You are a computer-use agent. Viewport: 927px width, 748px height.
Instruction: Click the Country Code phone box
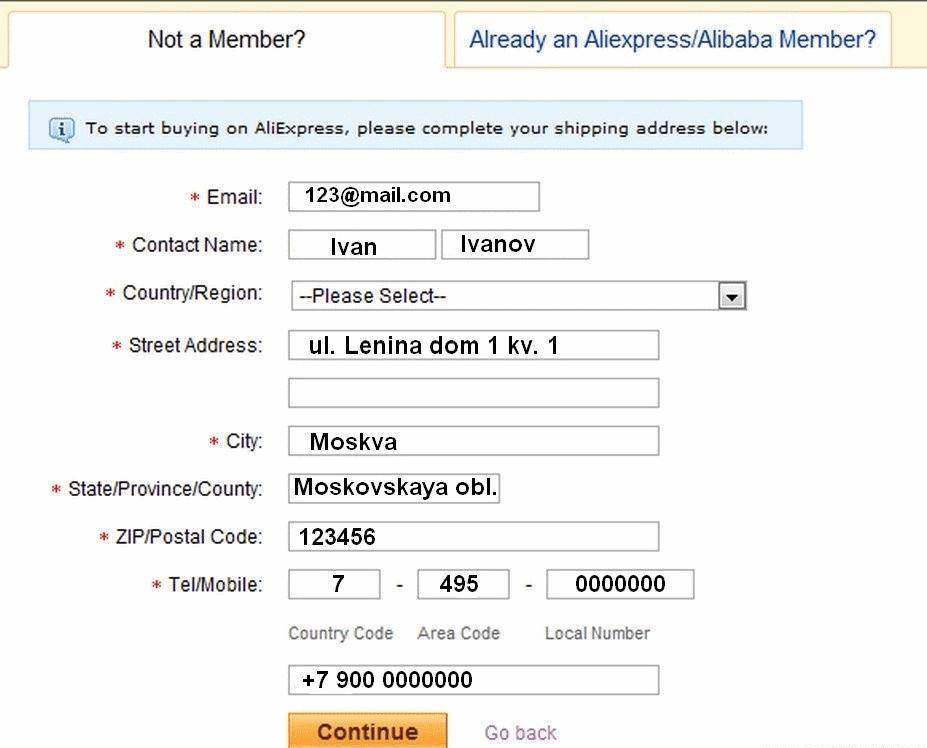334,584
